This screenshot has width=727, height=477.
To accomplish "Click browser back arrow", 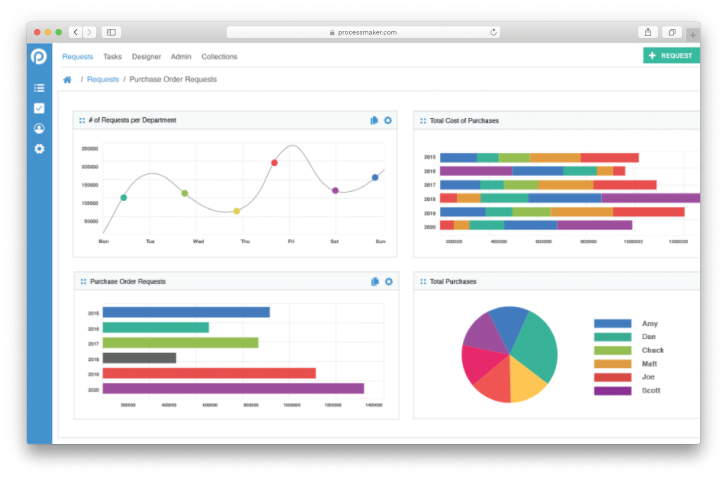I will click(x=76, y=32).
